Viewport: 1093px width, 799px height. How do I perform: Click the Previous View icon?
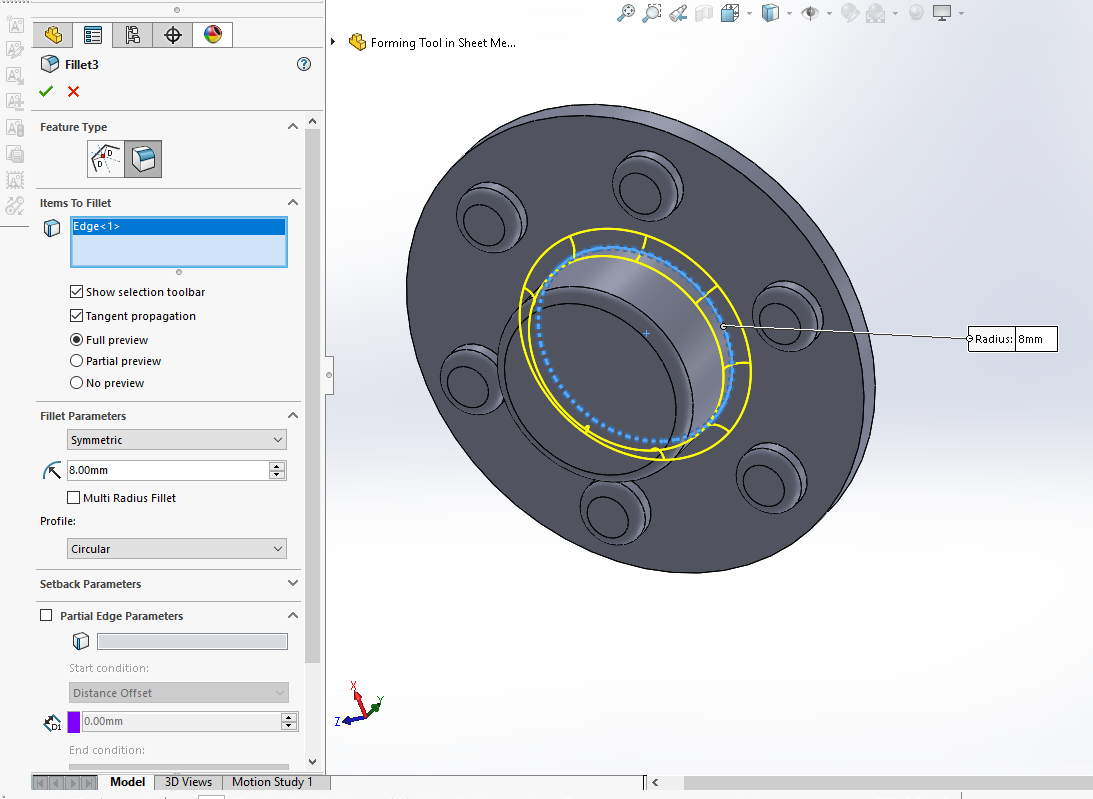tap(678, 13)
